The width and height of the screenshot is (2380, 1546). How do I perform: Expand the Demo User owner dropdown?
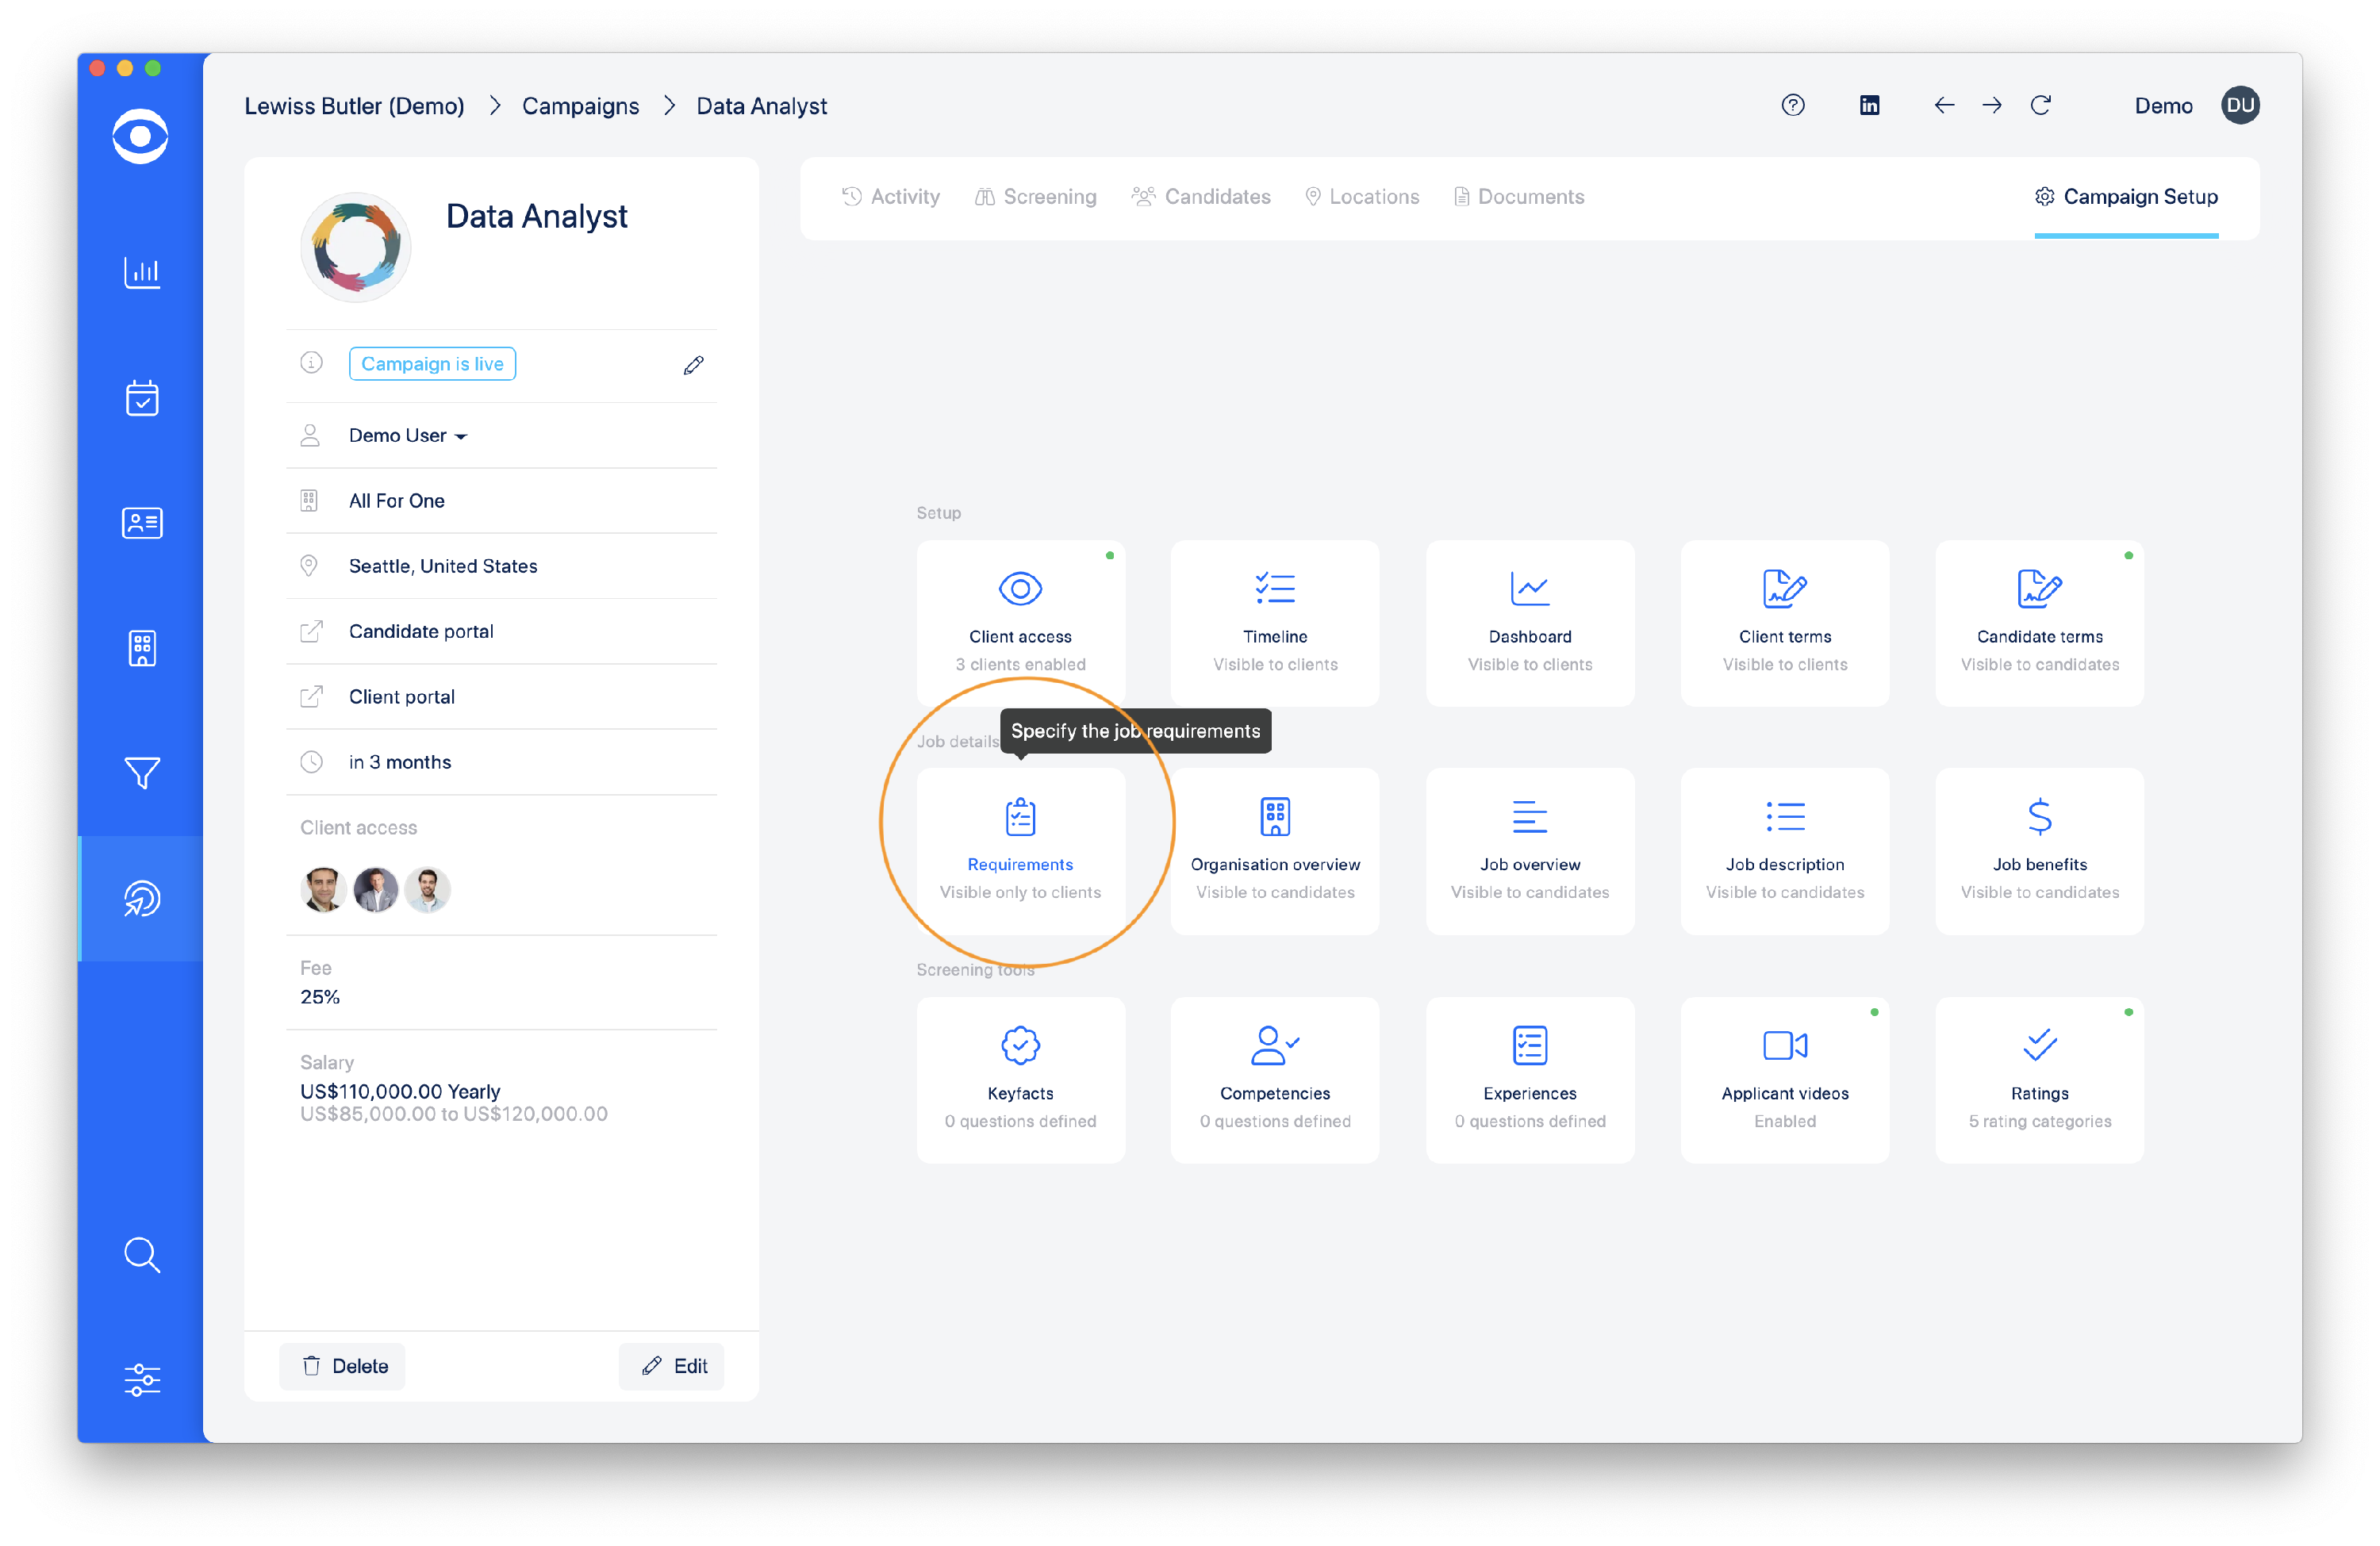(407, 436)
